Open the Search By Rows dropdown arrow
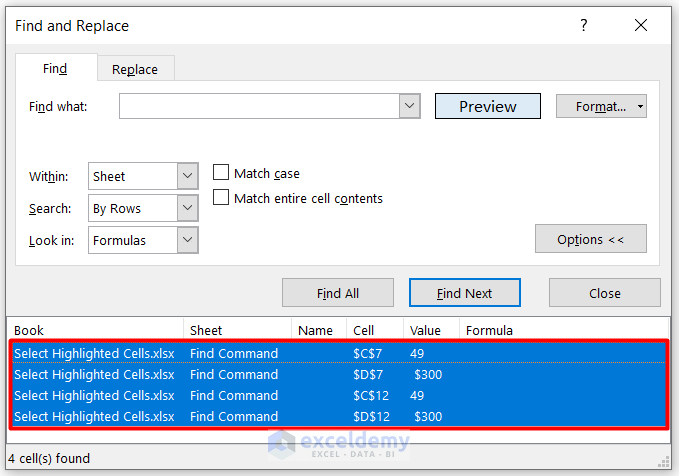Viewport: 679px width, 476px height. click(188, 208)
